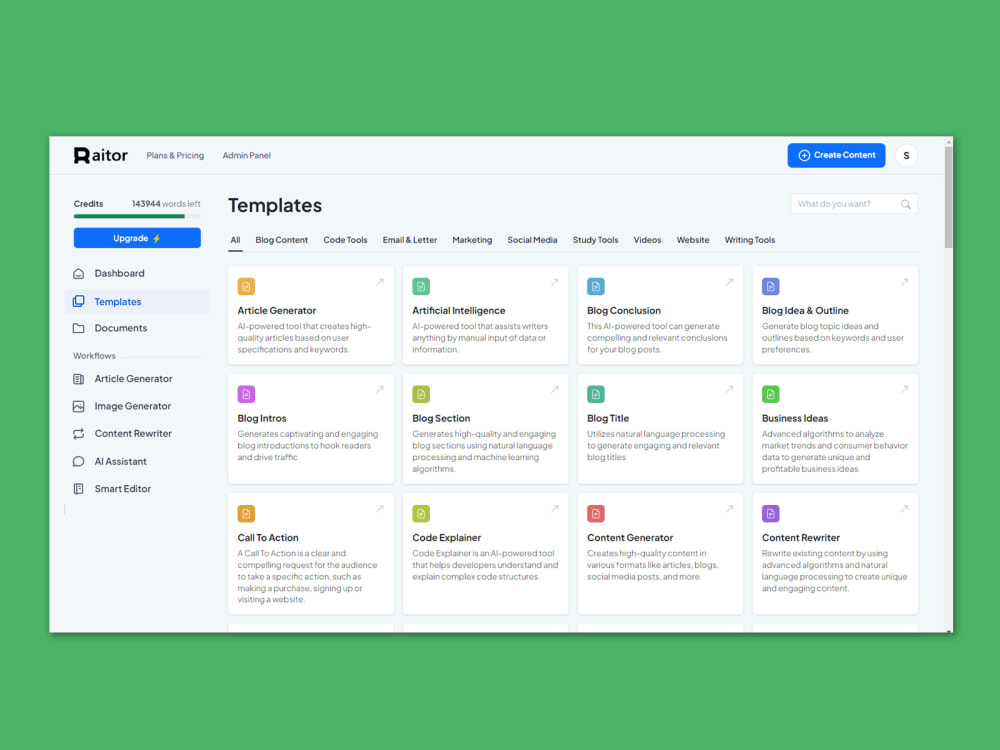Click the Article Generator workflow icon

[x=78, y=379]
